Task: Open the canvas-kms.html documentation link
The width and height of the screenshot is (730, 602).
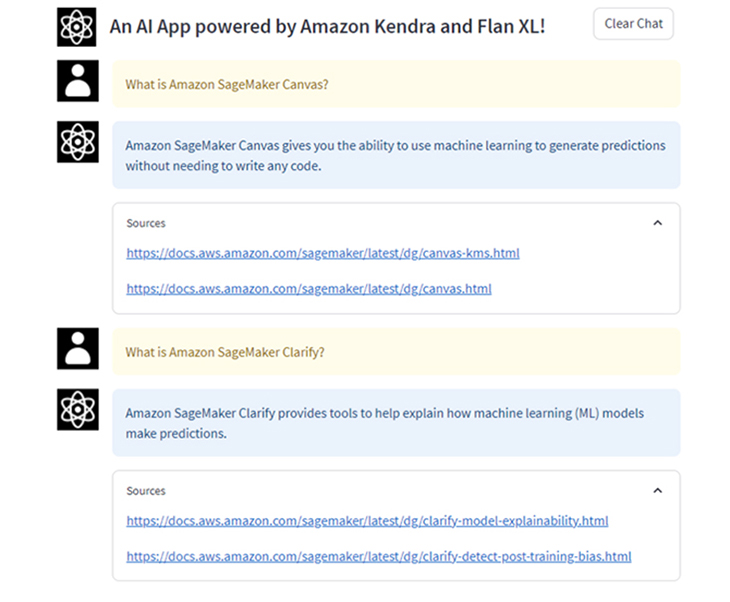Action: 323,253
